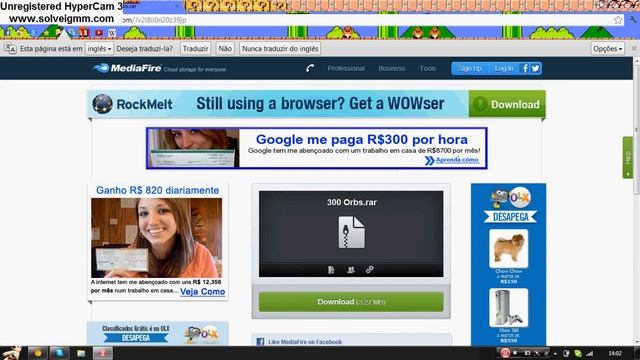Click the copy link chain icon
Image resolution: width=640 pixels, height=360 pixels.
pos(369,269)
